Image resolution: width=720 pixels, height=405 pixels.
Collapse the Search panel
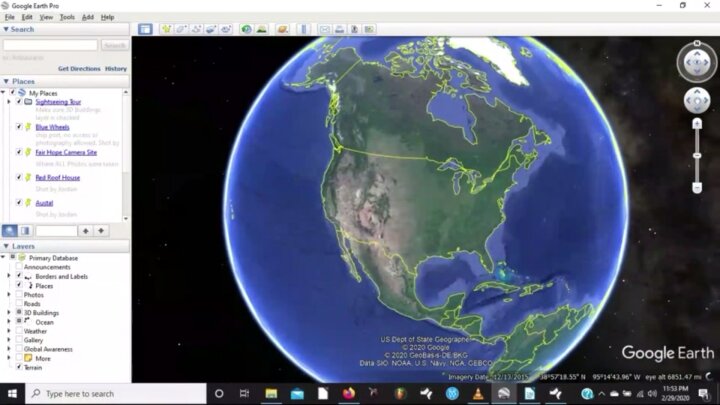coord(6,29)
